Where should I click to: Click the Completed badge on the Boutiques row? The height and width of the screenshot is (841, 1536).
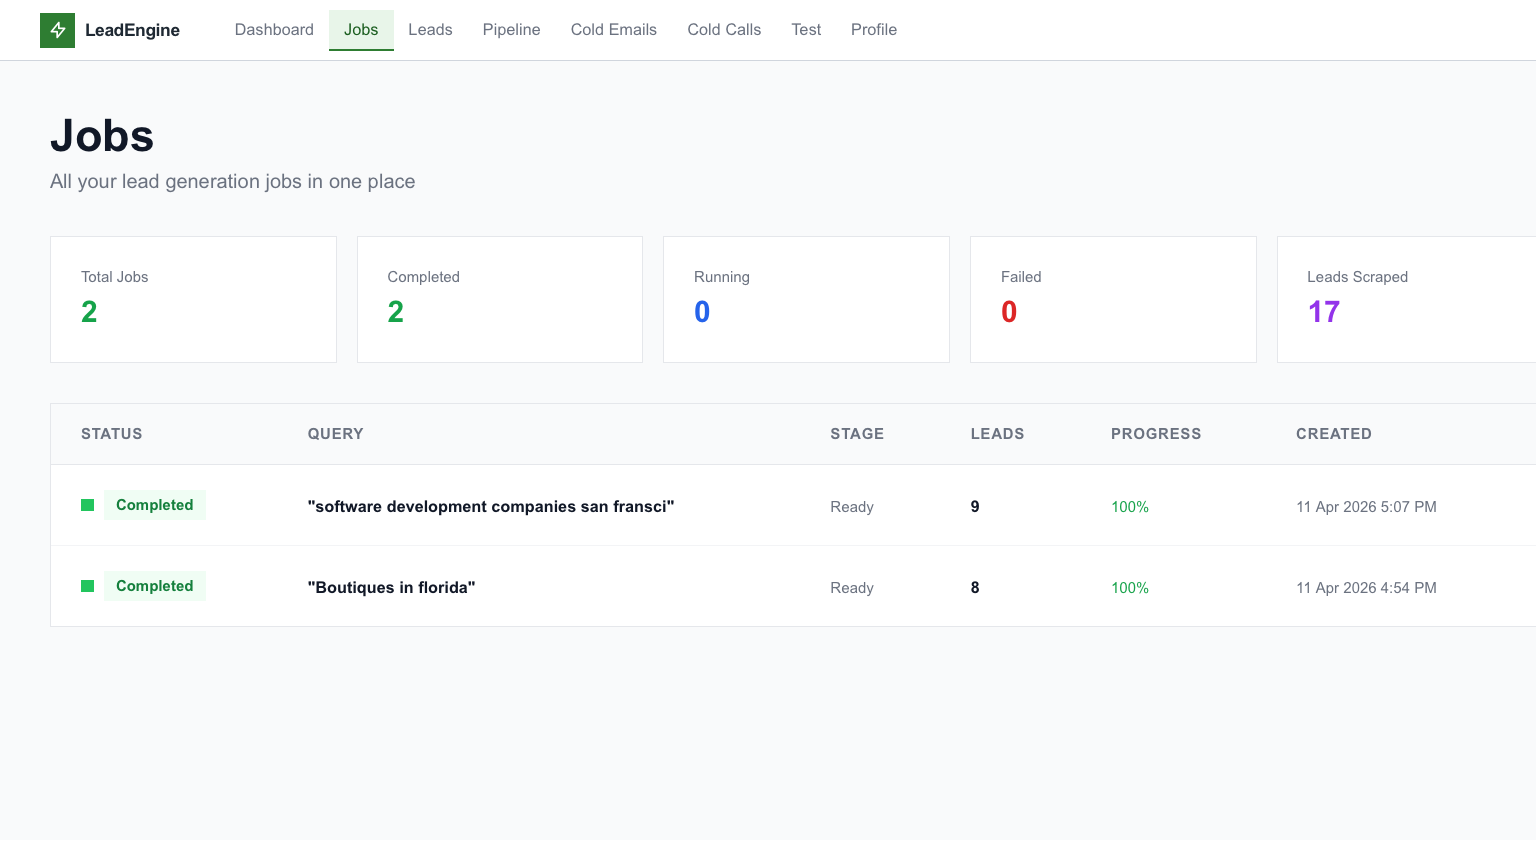click(155, 586)
